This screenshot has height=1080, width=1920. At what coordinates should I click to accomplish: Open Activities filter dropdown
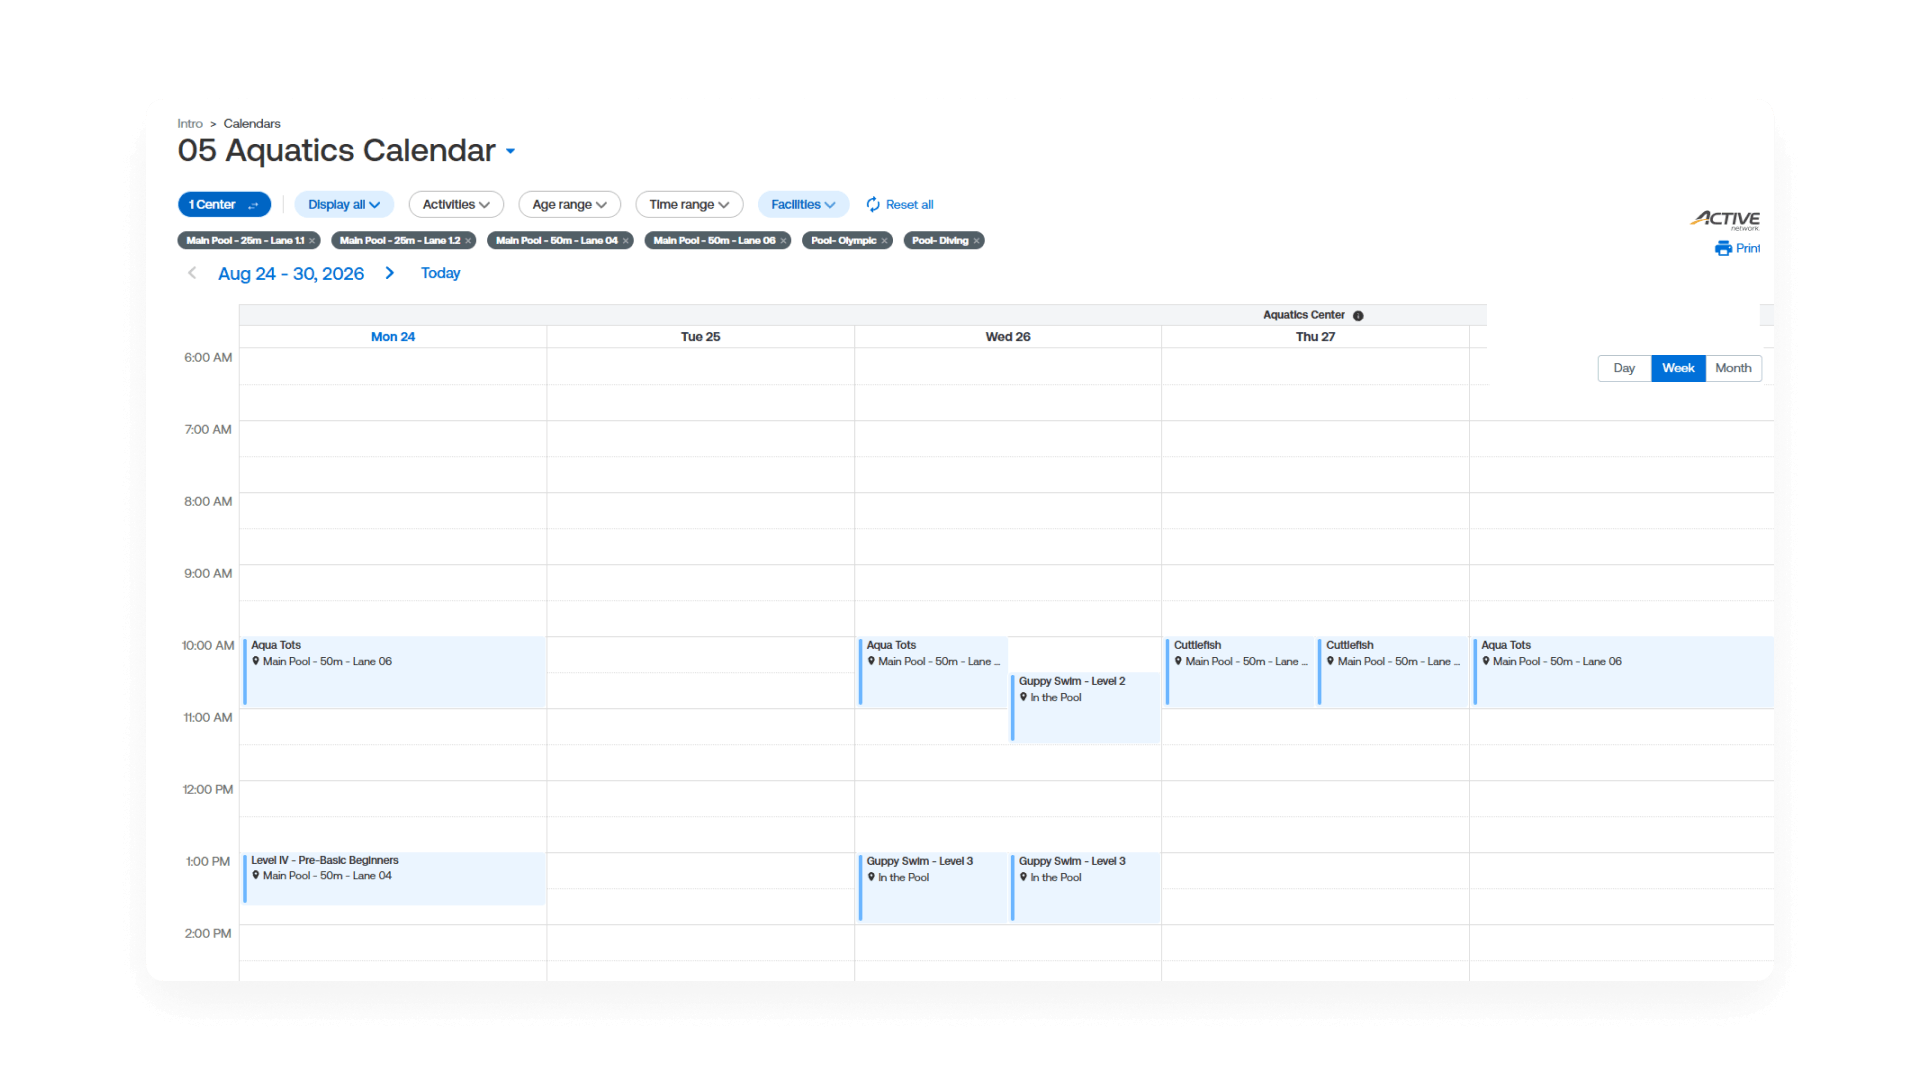(x=456, y=204)
